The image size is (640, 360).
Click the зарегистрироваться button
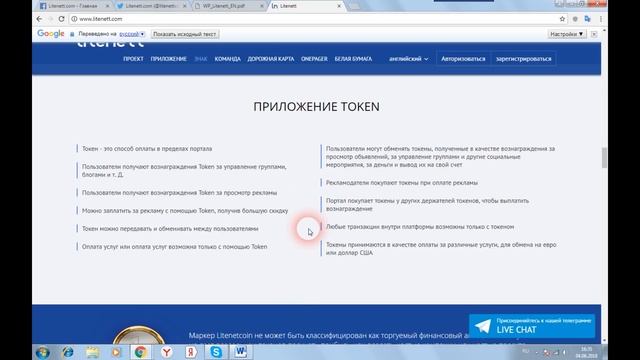pyautogui.click(x=524, y=59)
